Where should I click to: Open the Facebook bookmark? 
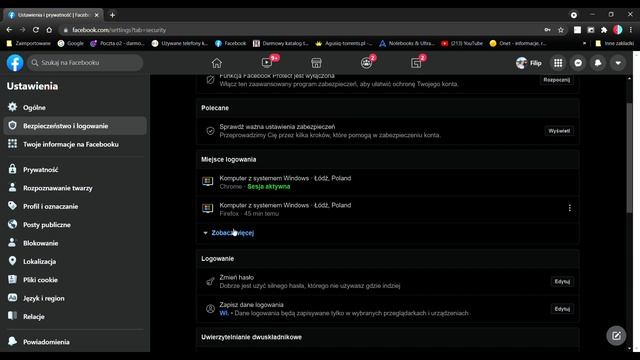(x=231, y=43)
